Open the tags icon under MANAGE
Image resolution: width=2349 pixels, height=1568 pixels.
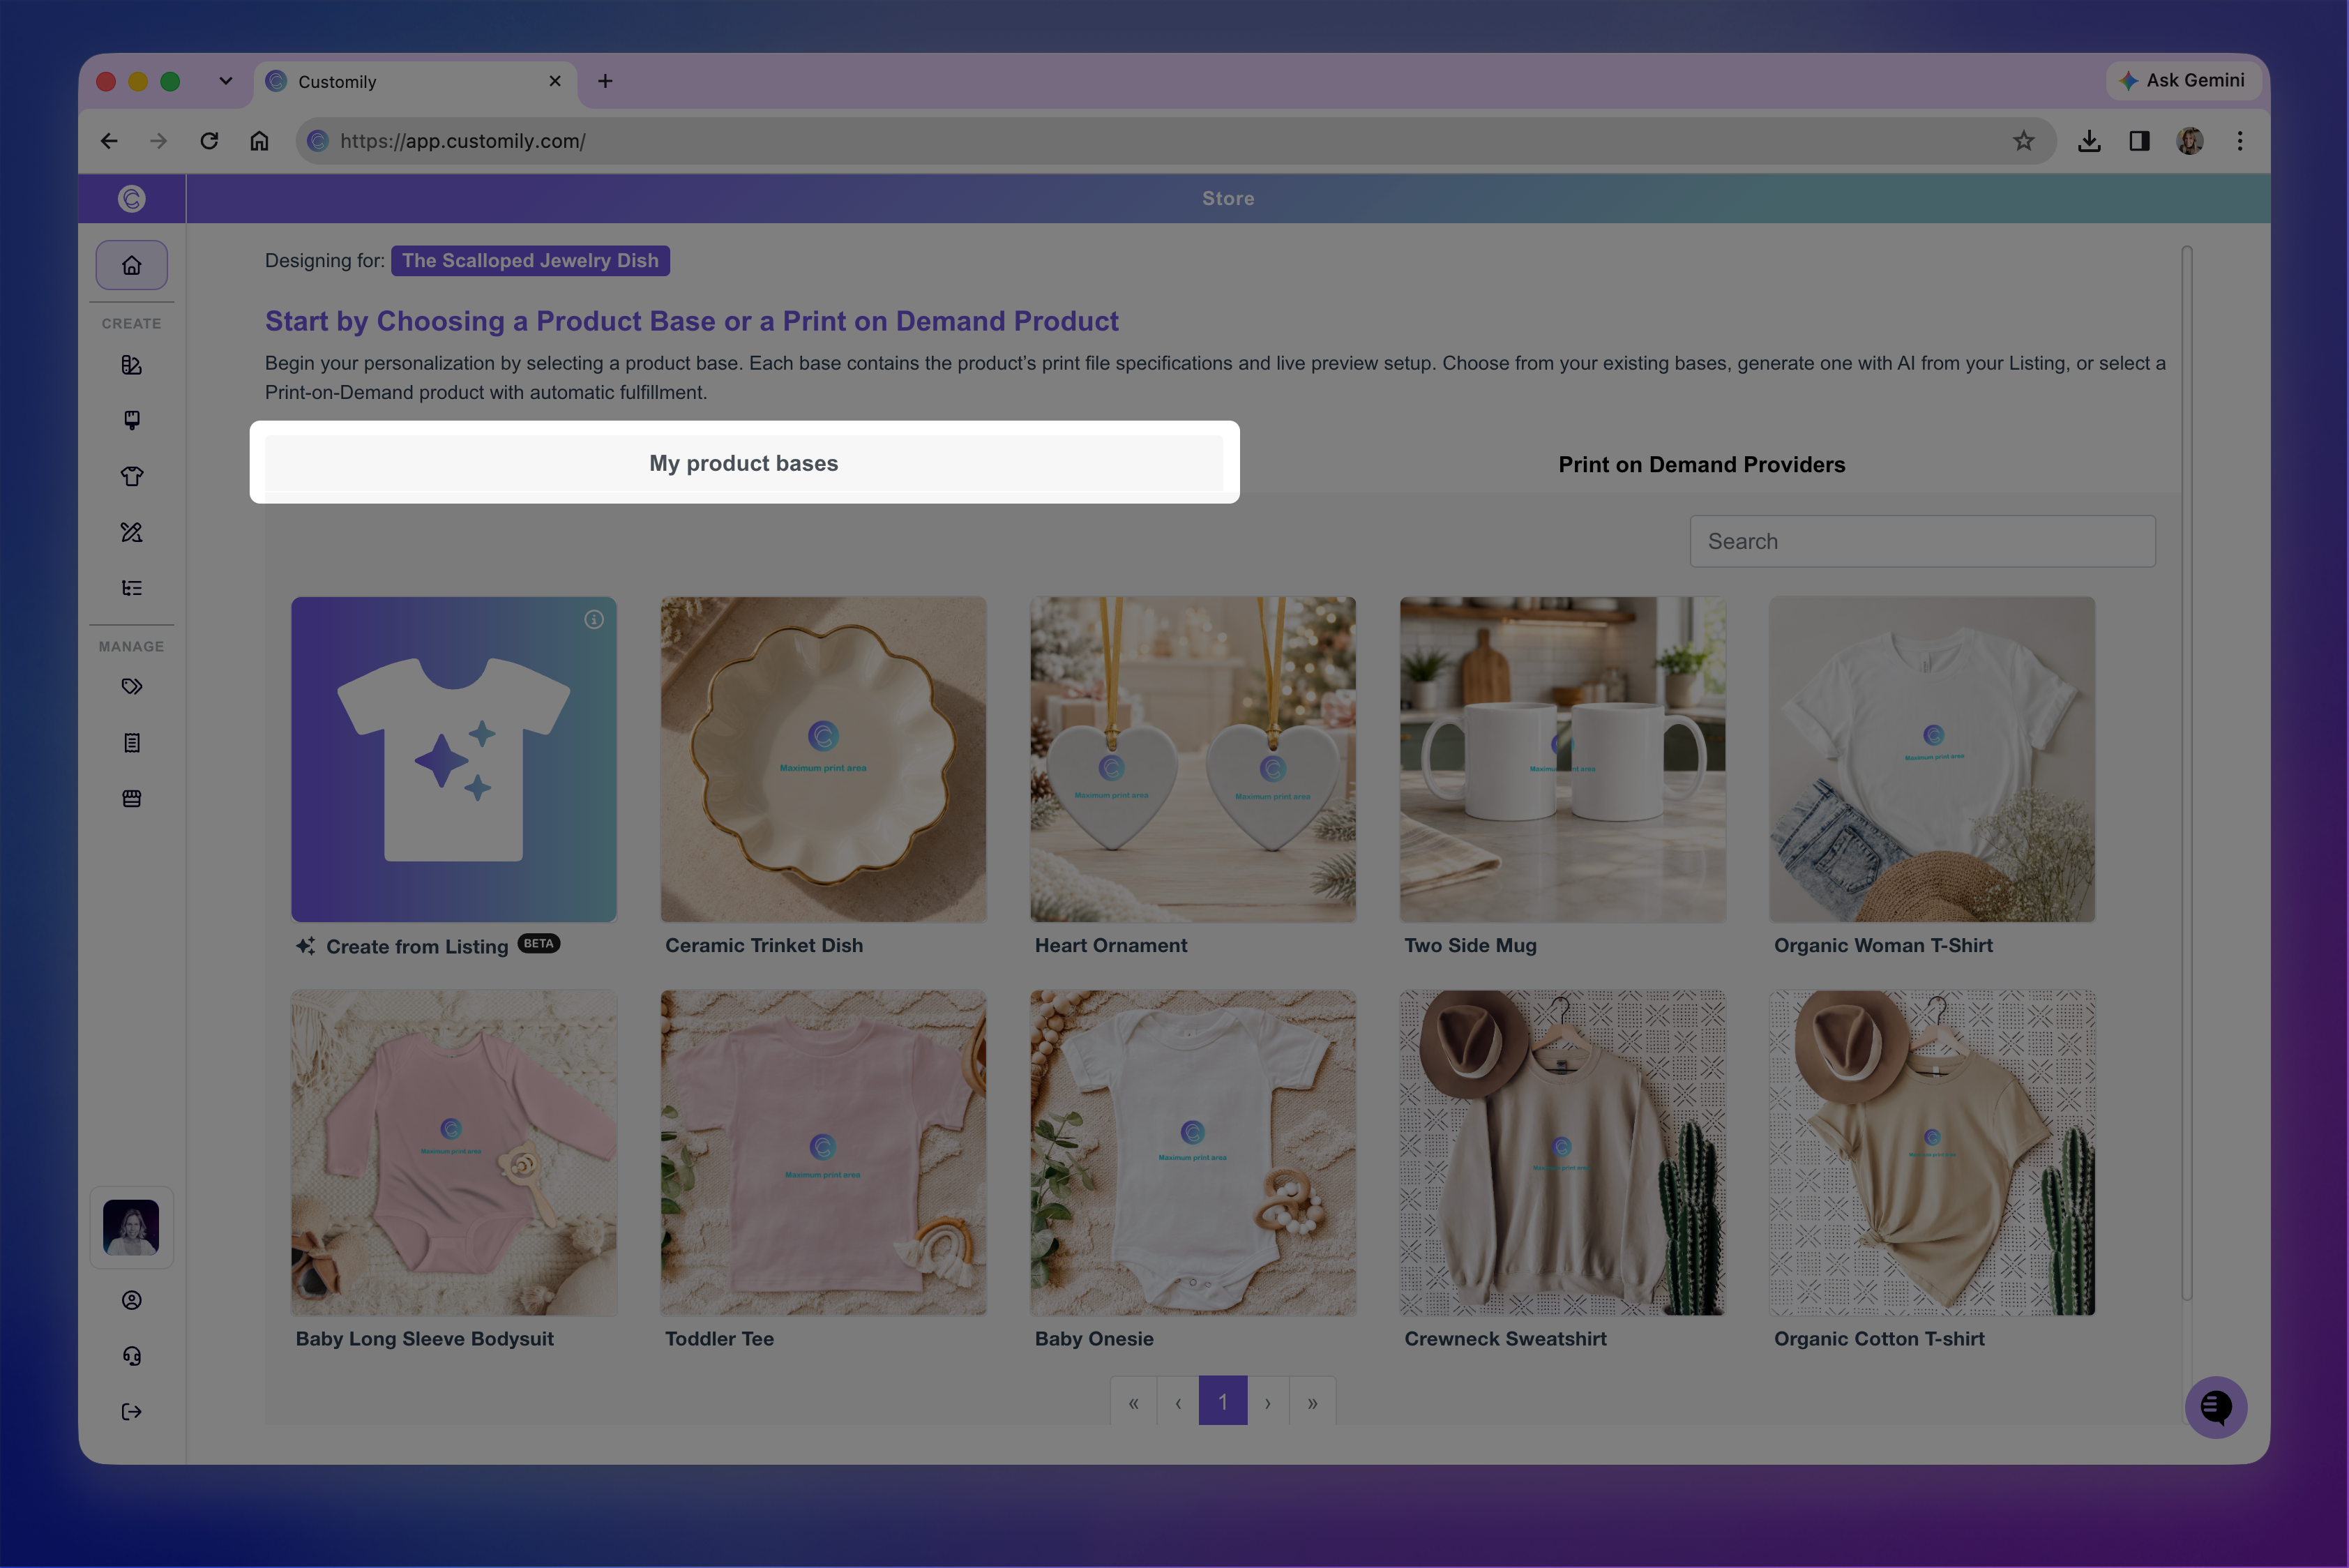pyautogui.click(x=131, y=686)
